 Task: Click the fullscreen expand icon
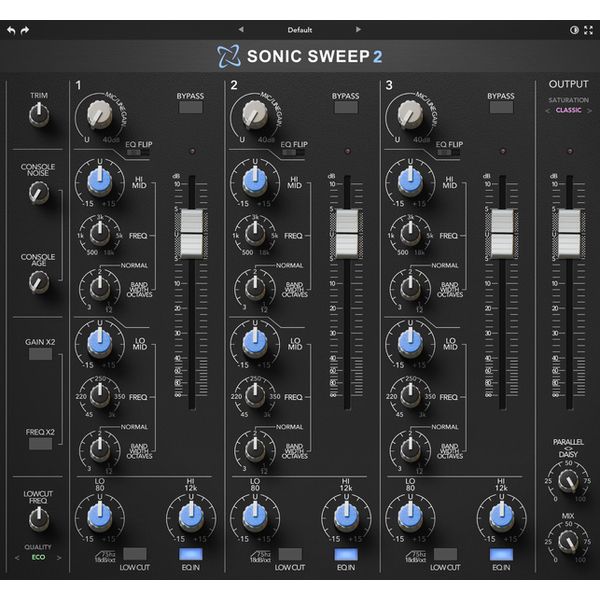coord(588,30)
